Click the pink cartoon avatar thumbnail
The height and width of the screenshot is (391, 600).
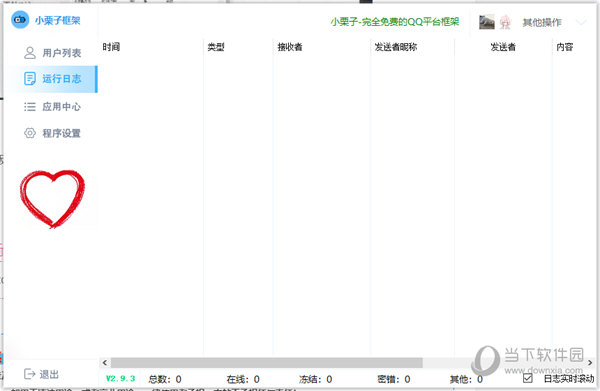coord(505,22)
